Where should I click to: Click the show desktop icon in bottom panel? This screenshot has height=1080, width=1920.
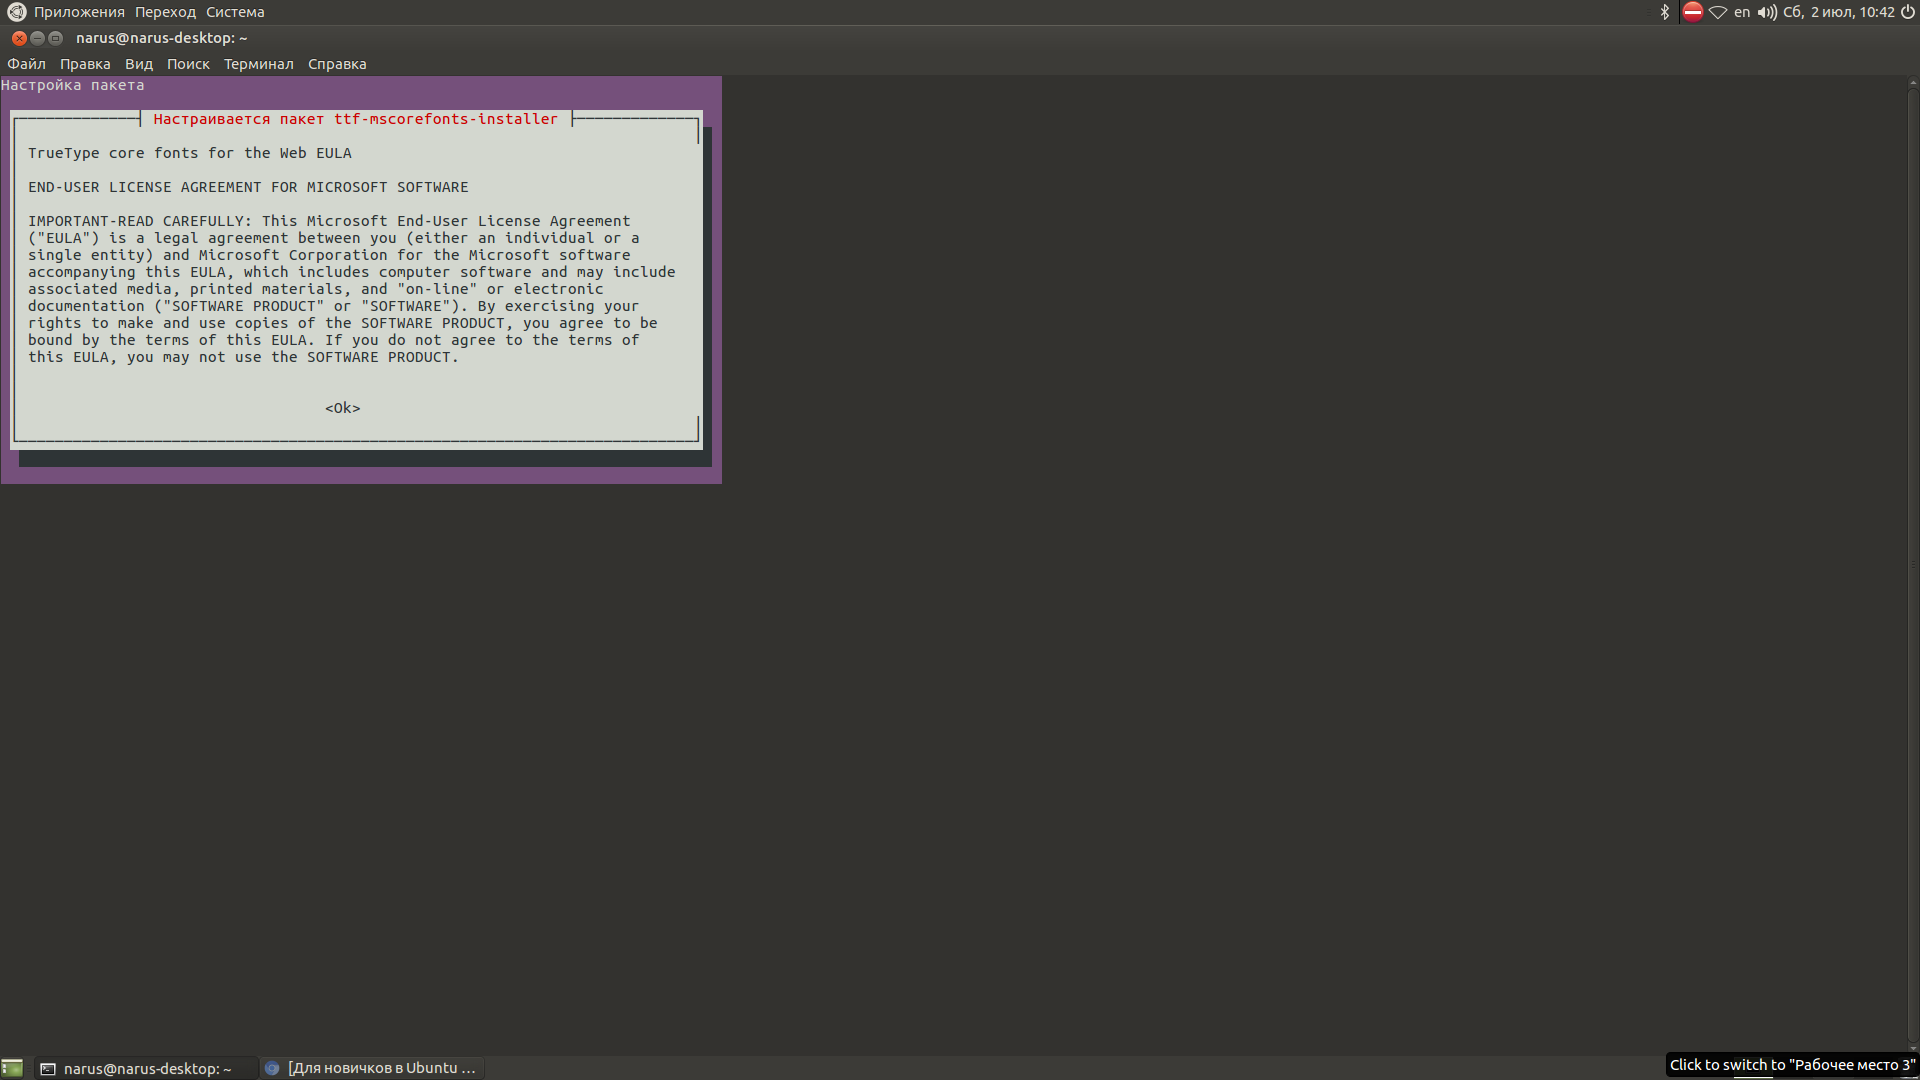click(12, 1068)
